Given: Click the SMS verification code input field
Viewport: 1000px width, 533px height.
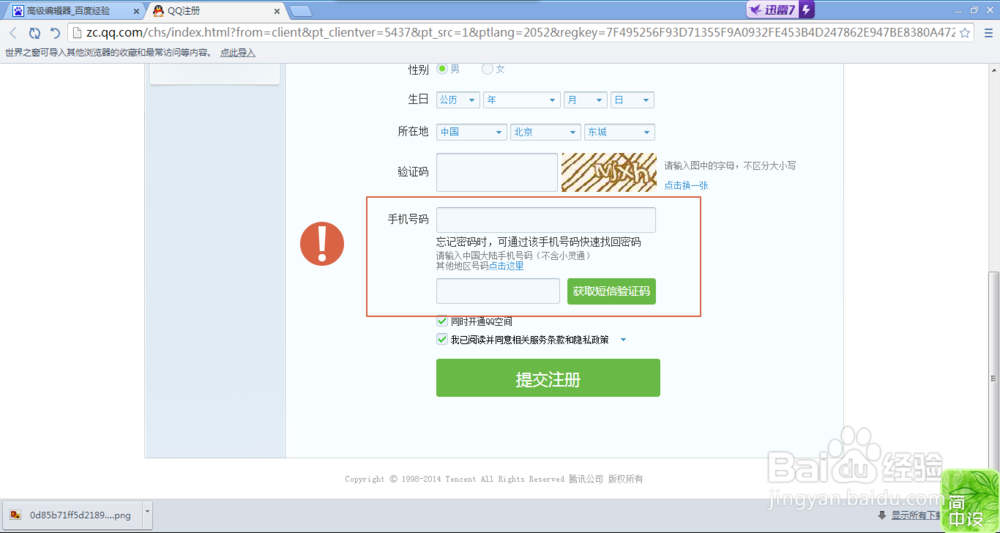Looking at the screenshot, I should [498, 291].
